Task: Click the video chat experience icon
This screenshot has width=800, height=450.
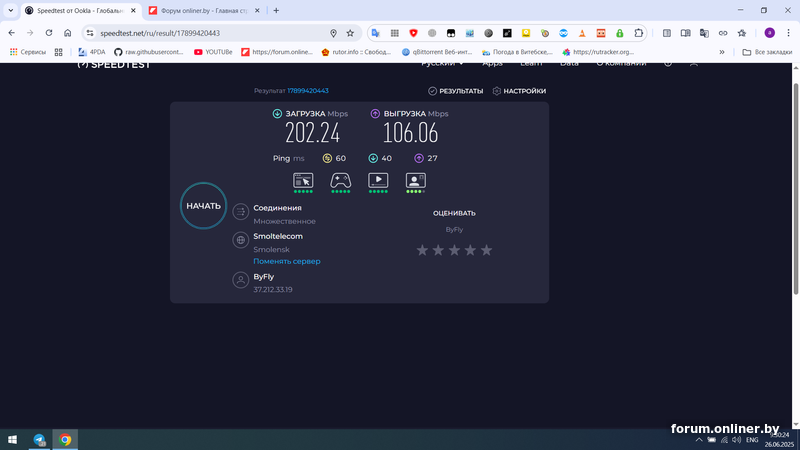Action: click(x=415, y=180)
